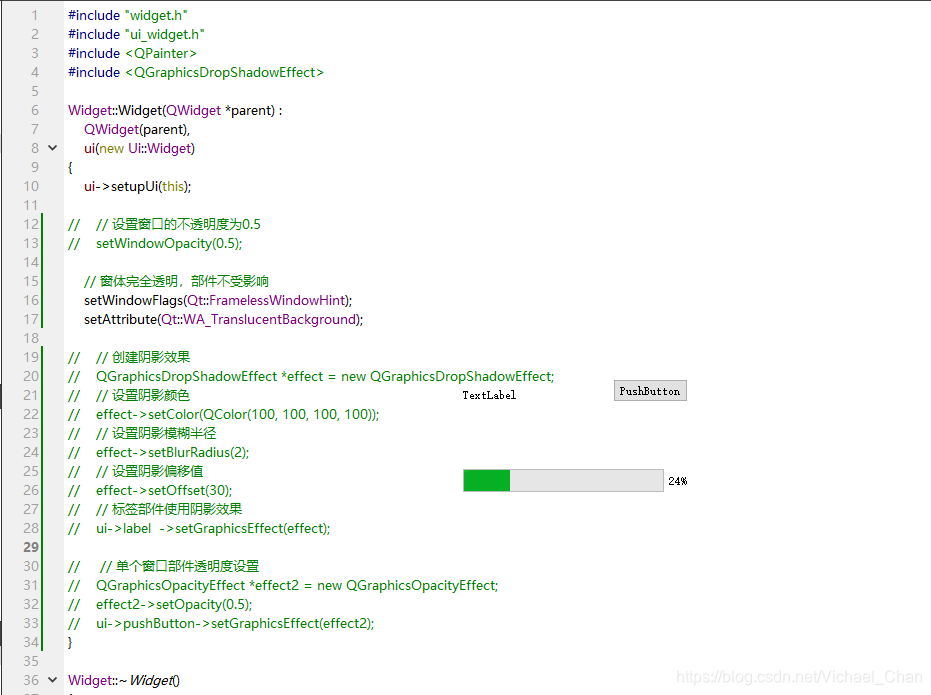The image size is (931, 695).
Task: Click line number 1 in the gutter
Action: 34,15
